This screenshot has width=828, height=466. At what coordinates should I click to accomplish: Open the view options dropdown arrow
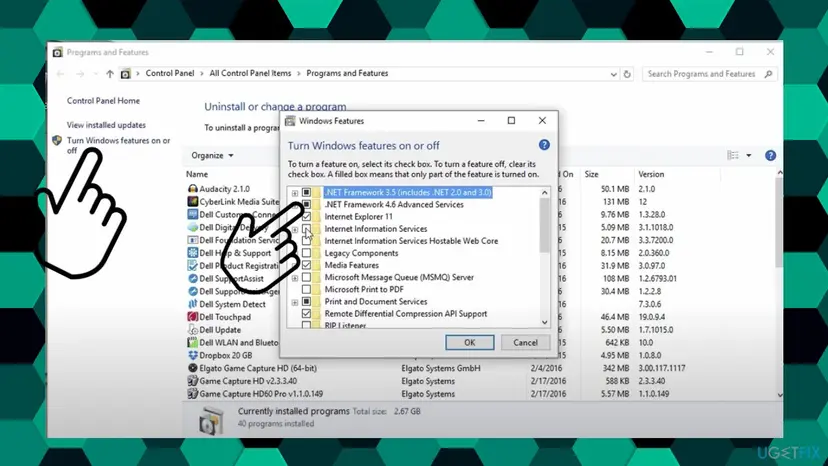(x=749, y=155)
